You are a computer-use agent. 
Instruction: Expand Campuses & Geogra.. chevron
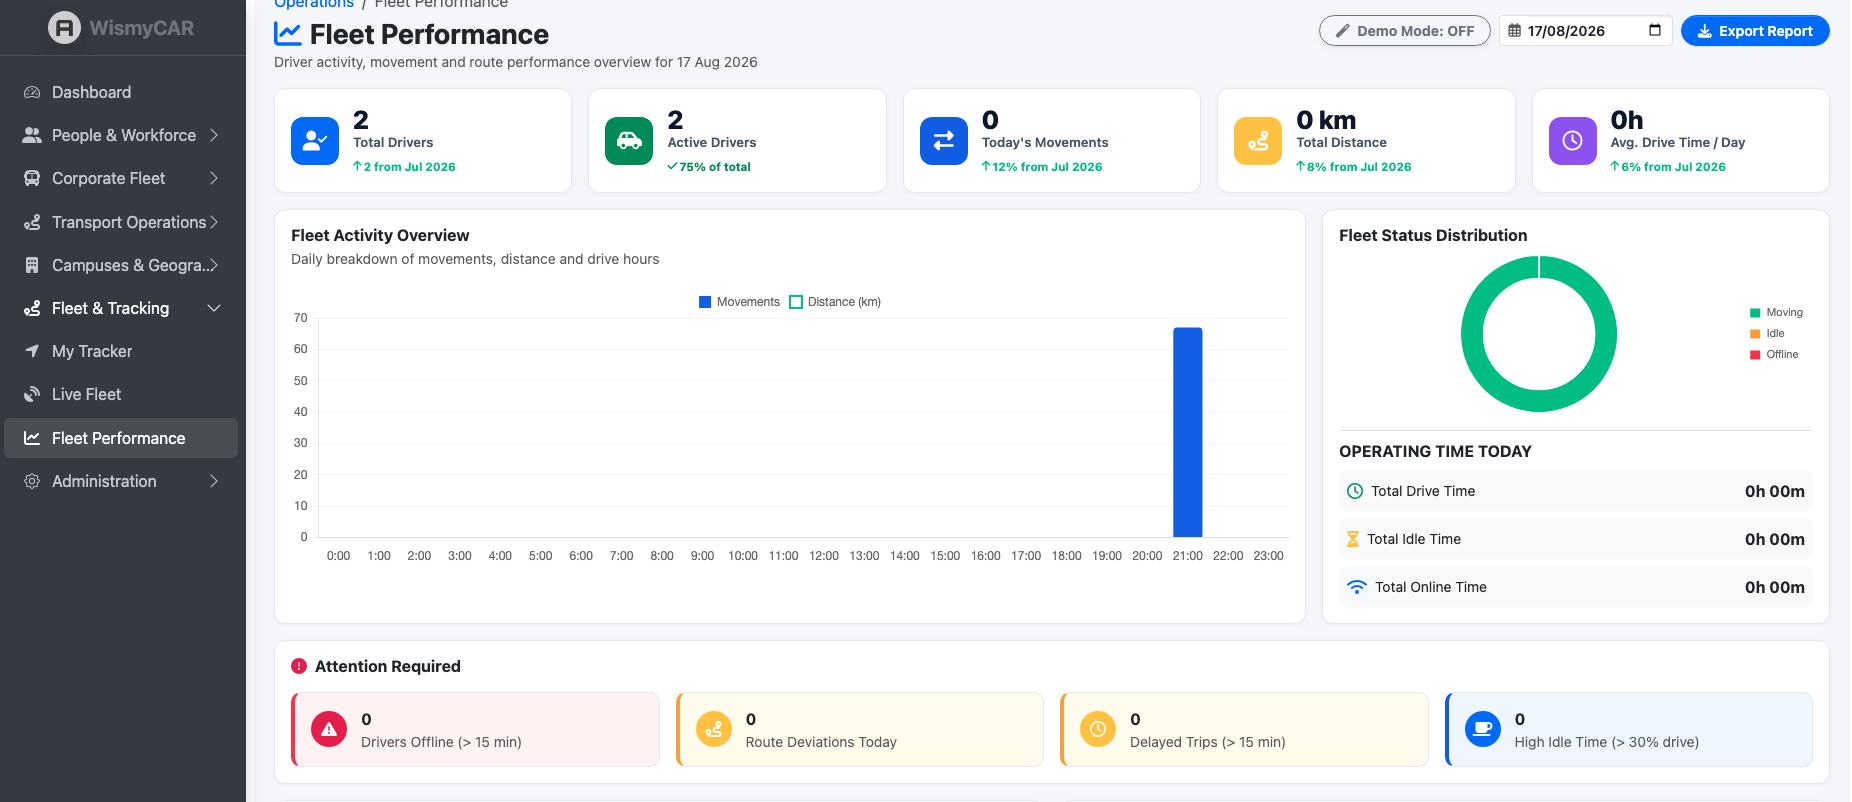coord(214,265)
